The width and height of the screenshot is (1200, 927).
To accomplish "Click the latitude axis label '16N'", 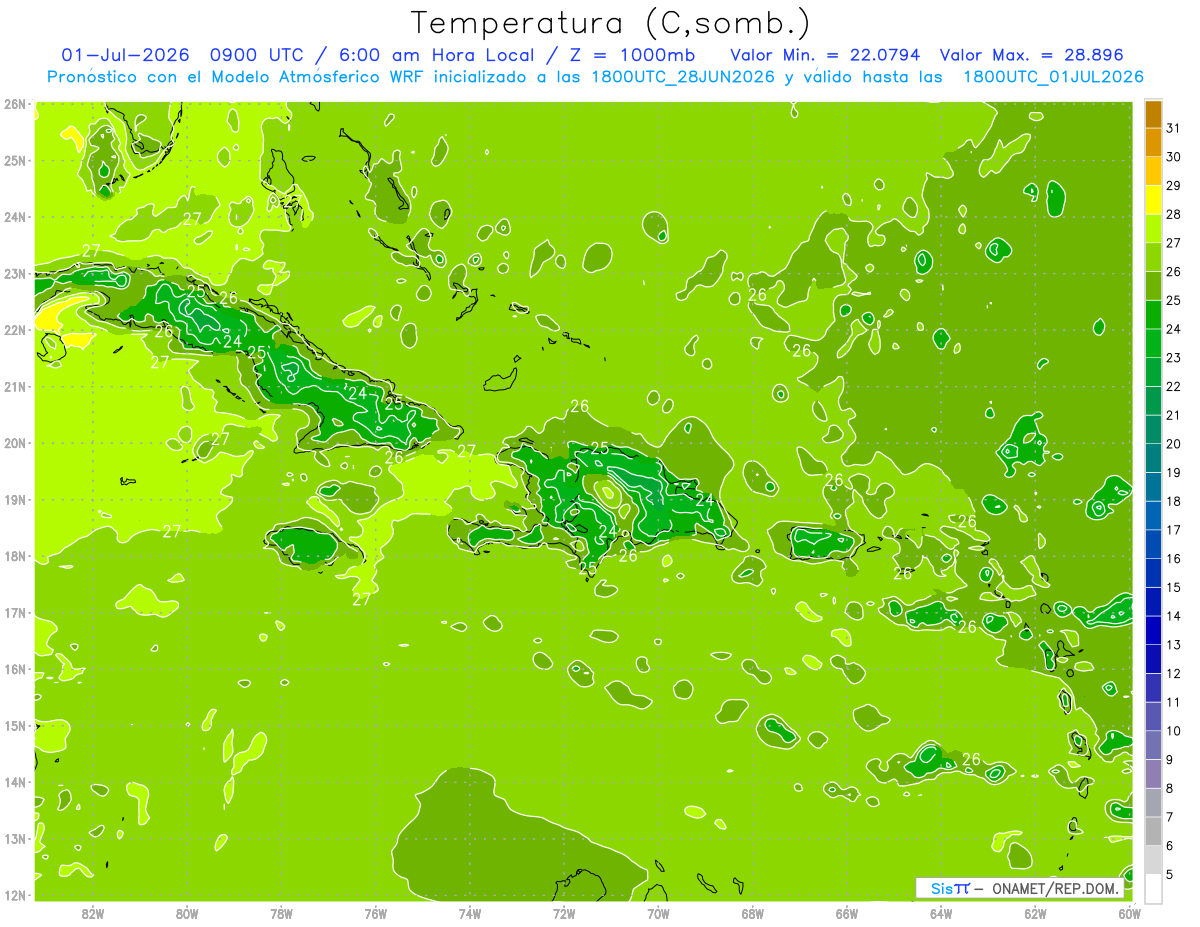I will [14, 669].
